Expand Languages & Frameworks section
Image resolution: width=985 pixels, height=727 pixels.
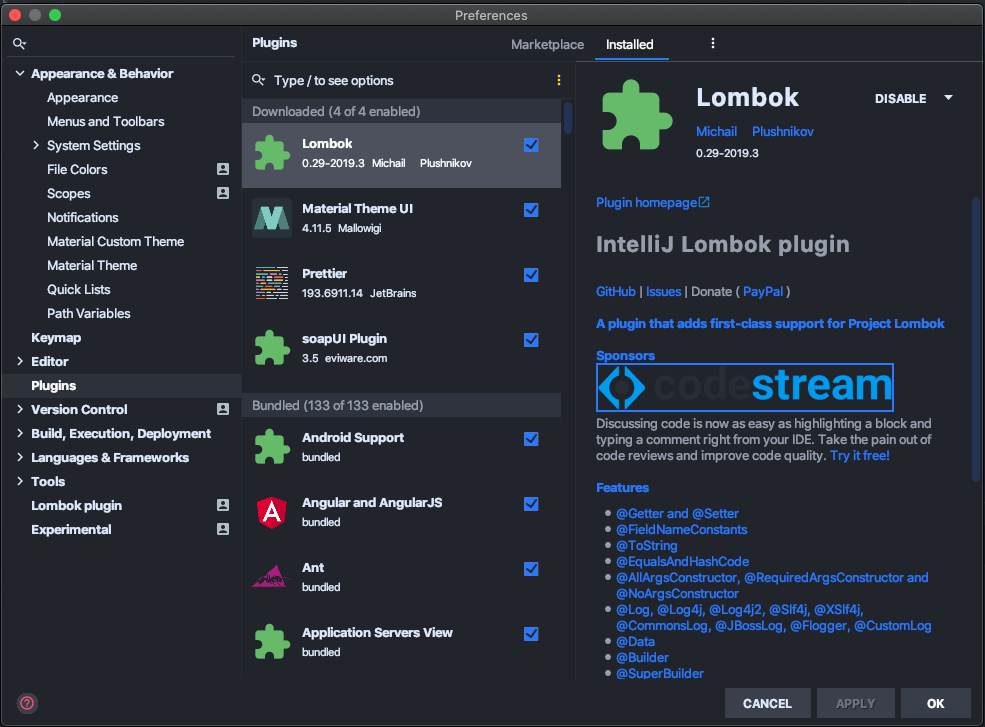tap(20, 457)
